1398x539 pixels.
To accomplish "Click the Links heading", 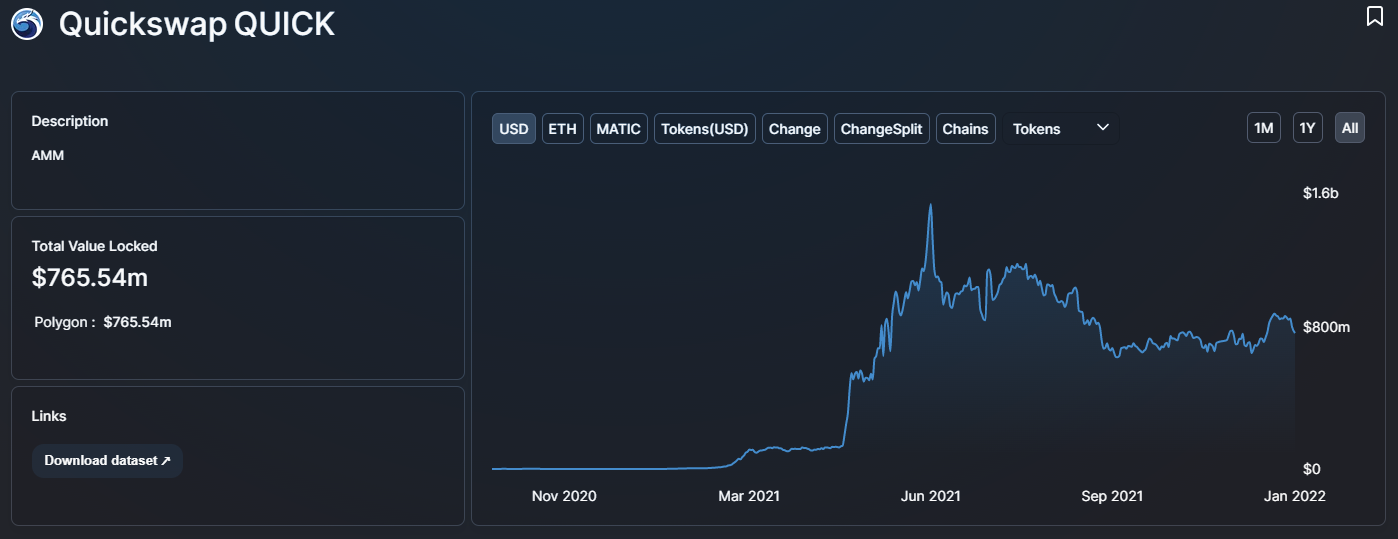I will (x=49, y=416).
